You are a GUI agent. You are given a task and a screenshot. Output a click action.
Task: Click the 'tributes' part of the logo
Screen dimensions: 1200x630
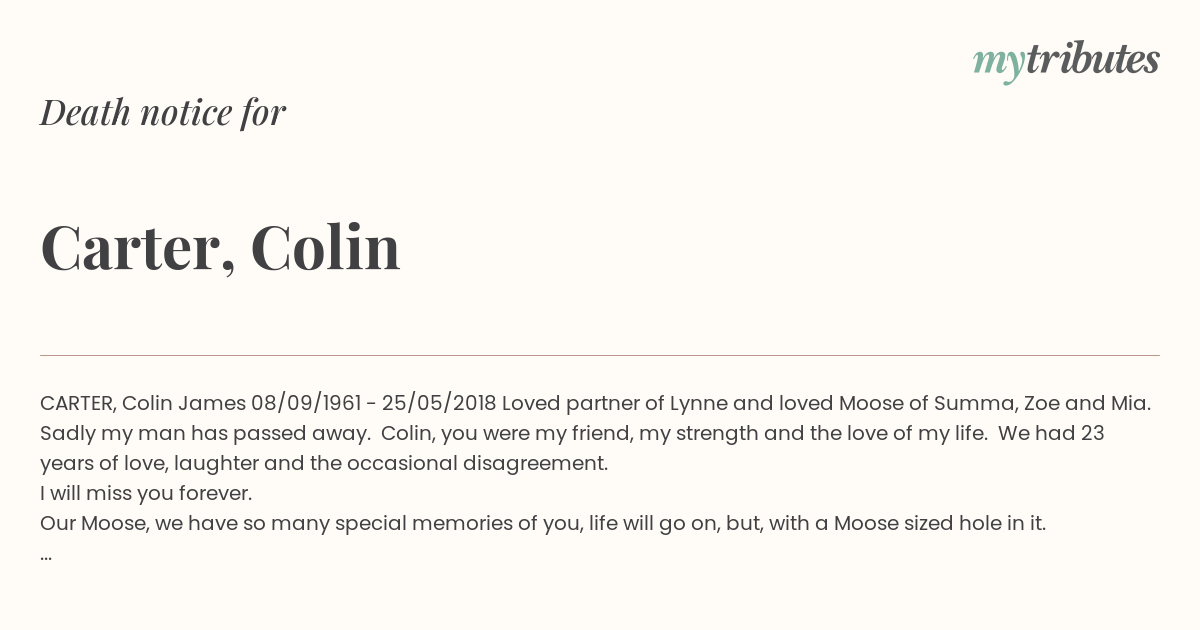tap(1092, 60)
